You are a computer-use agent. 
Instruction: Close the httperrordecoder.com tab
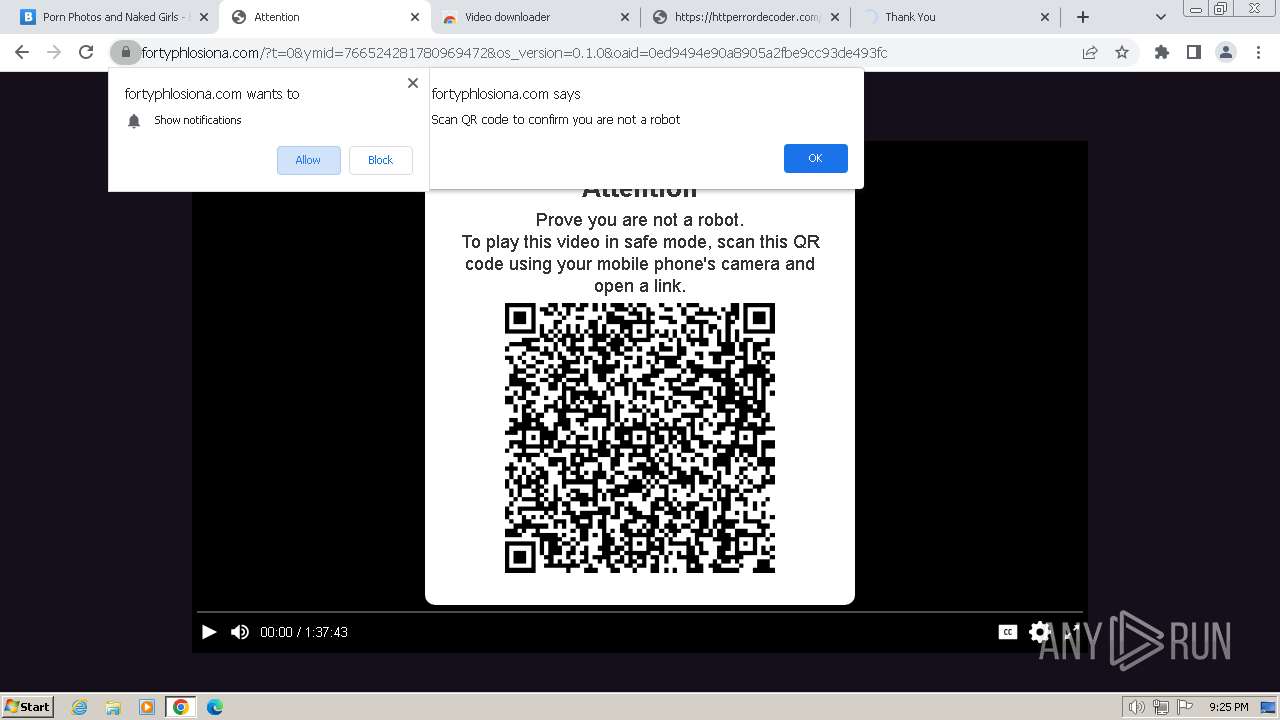point(834,17)
